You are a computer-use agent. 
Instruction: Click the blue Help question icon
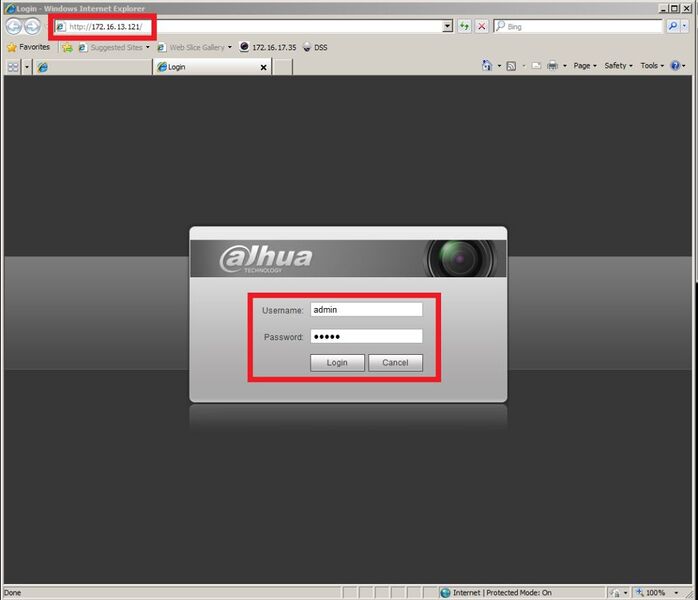pos(675,66)
